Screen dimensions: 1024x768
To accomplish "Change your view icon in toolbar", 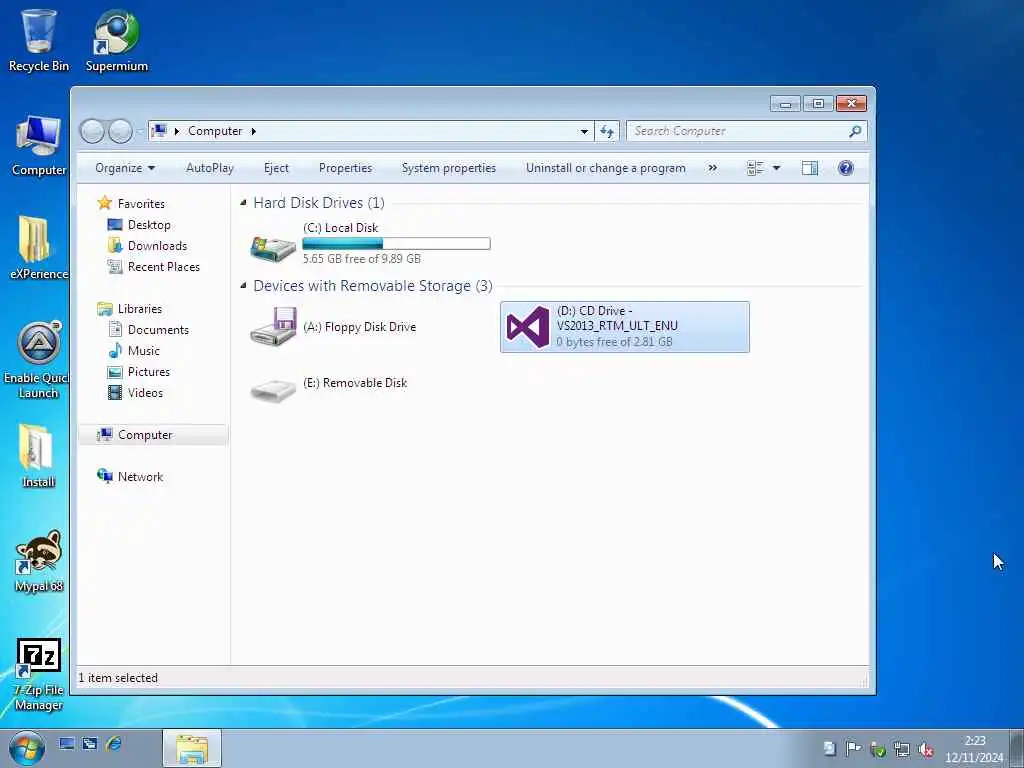I will [755, 168].
